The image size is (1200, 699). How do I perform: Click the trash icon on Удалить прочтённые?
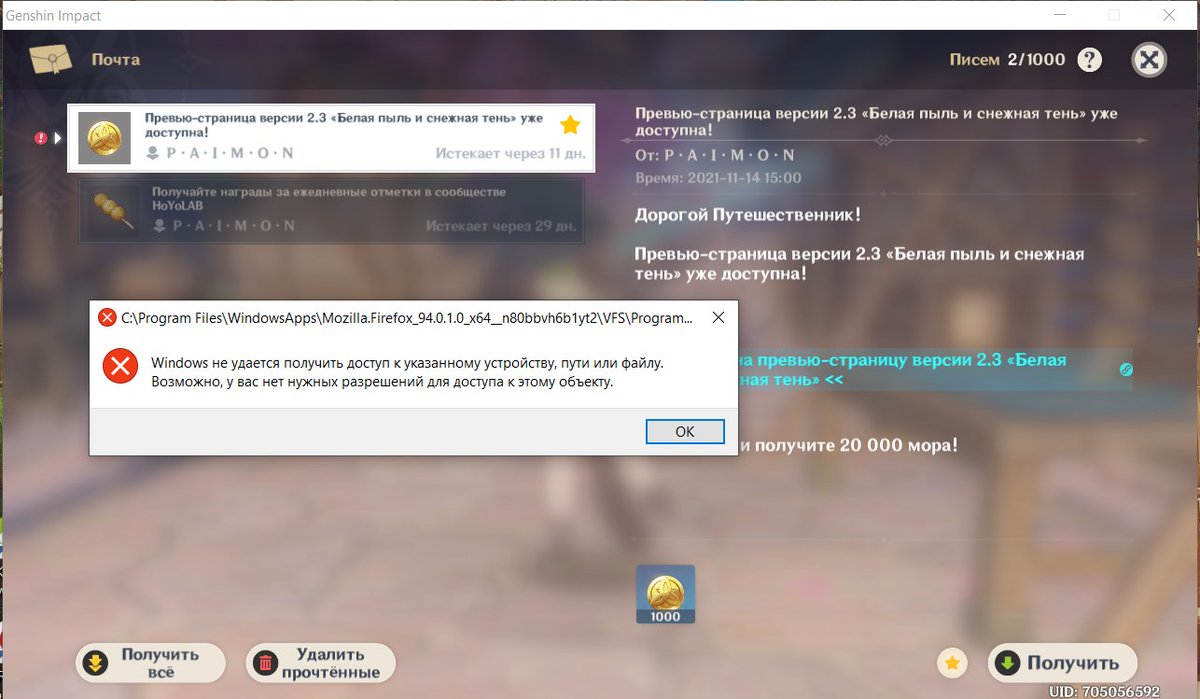266,663
